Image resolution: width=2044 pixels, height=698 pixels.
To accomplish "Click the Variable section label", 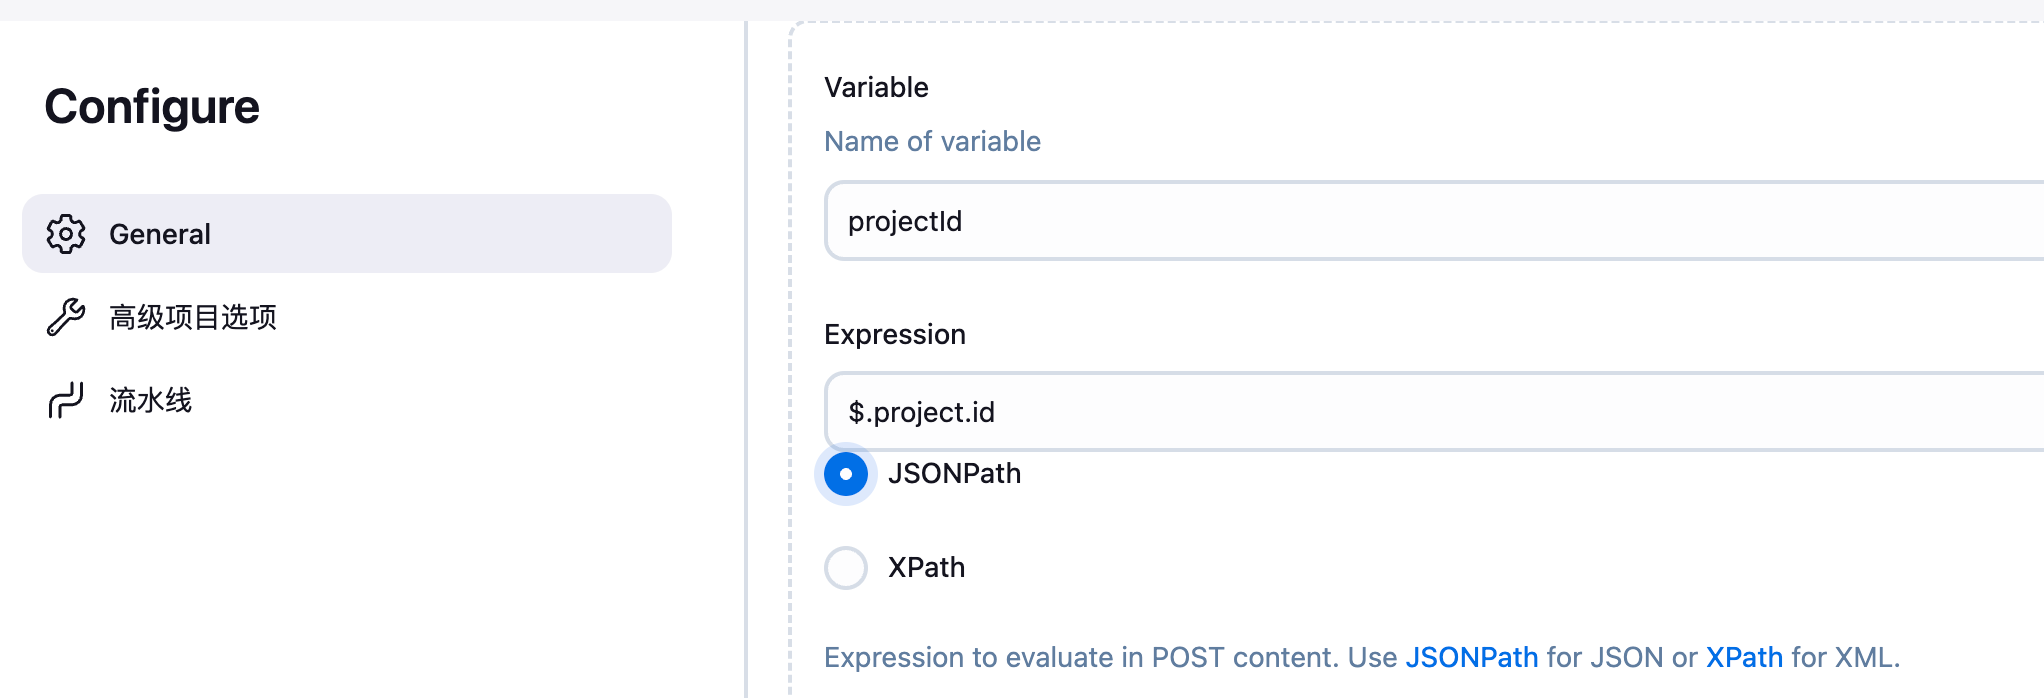I will point(876,88).
